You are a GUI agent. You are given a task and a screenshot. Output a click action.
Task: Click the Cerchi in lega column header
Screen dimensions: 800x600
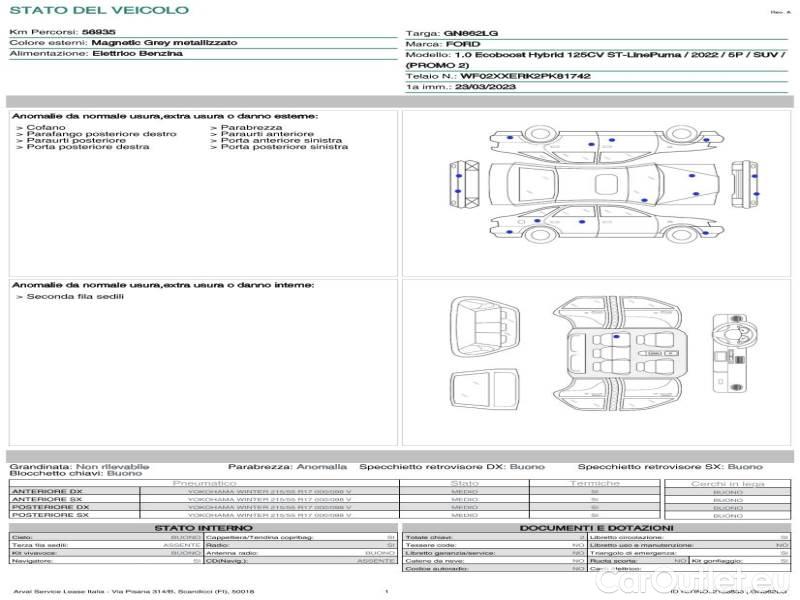click(x=727, y=483)
